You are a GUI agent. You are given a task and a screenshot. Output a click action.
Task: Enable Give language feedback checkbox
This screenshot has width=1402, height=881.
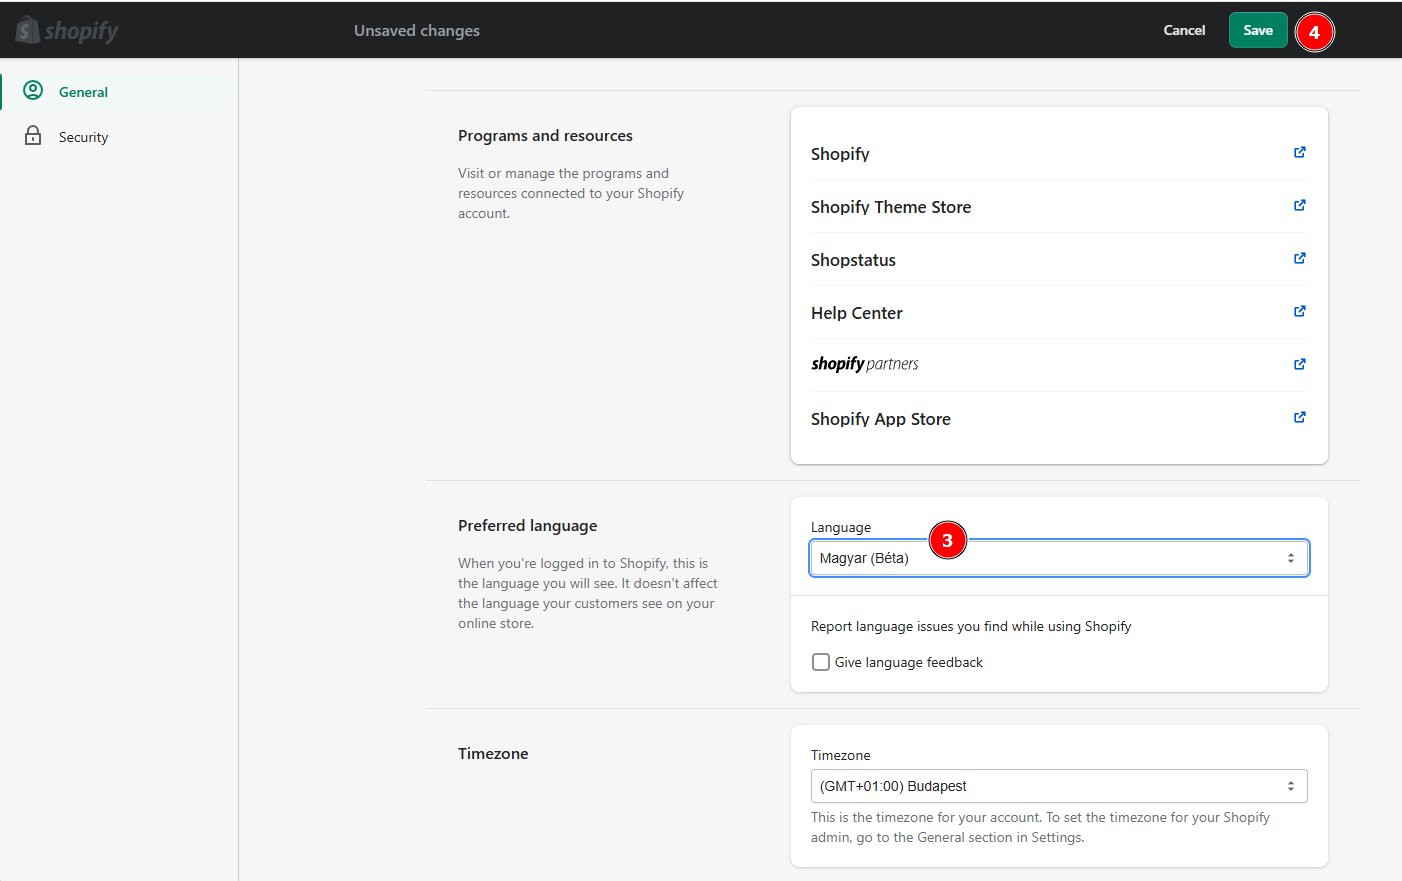coord(821,662)
